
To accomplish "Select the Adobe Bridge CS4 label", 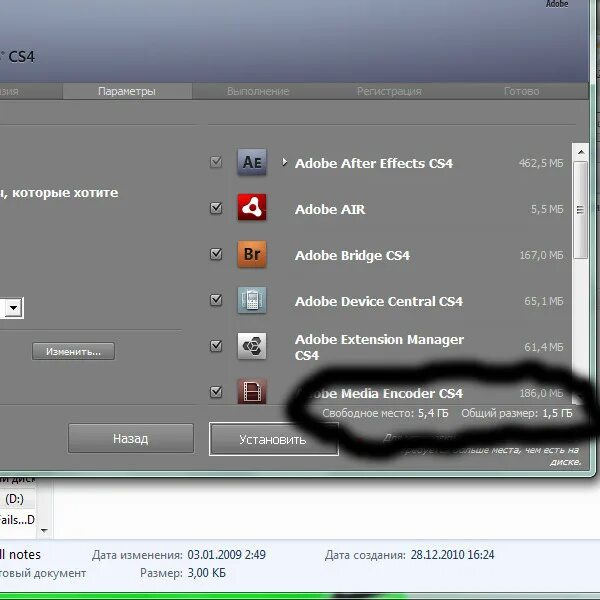I will [x=352, y=255].
